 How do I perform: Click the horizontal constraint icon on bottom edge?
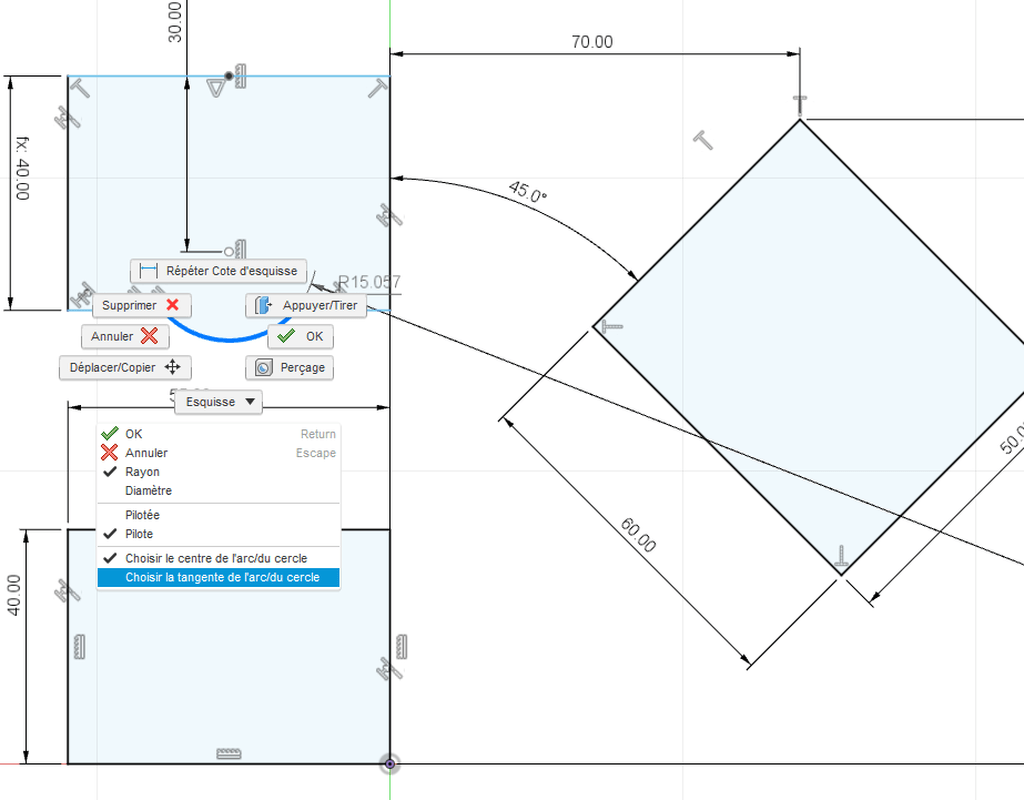229,754
